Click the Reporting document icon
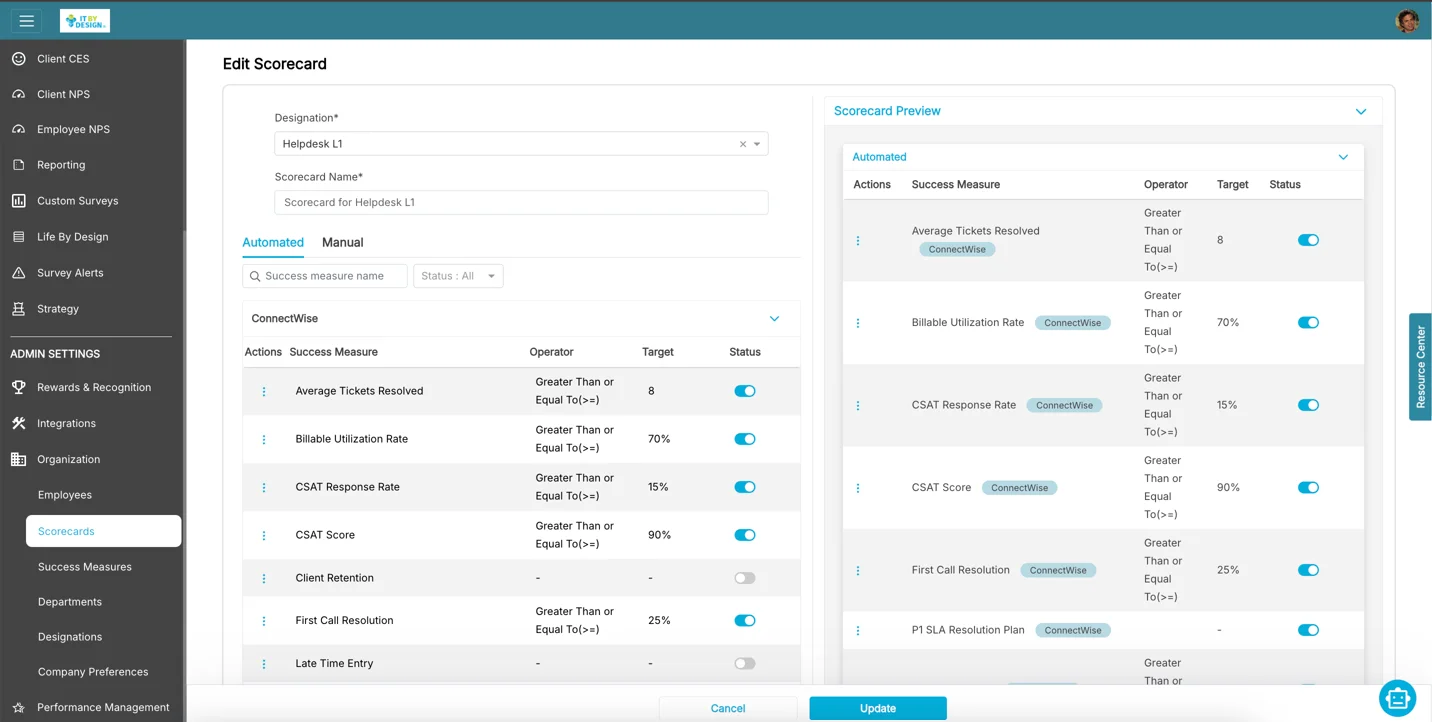The height and width of the screenshot is (722, 1432). (x=18, y=165)
